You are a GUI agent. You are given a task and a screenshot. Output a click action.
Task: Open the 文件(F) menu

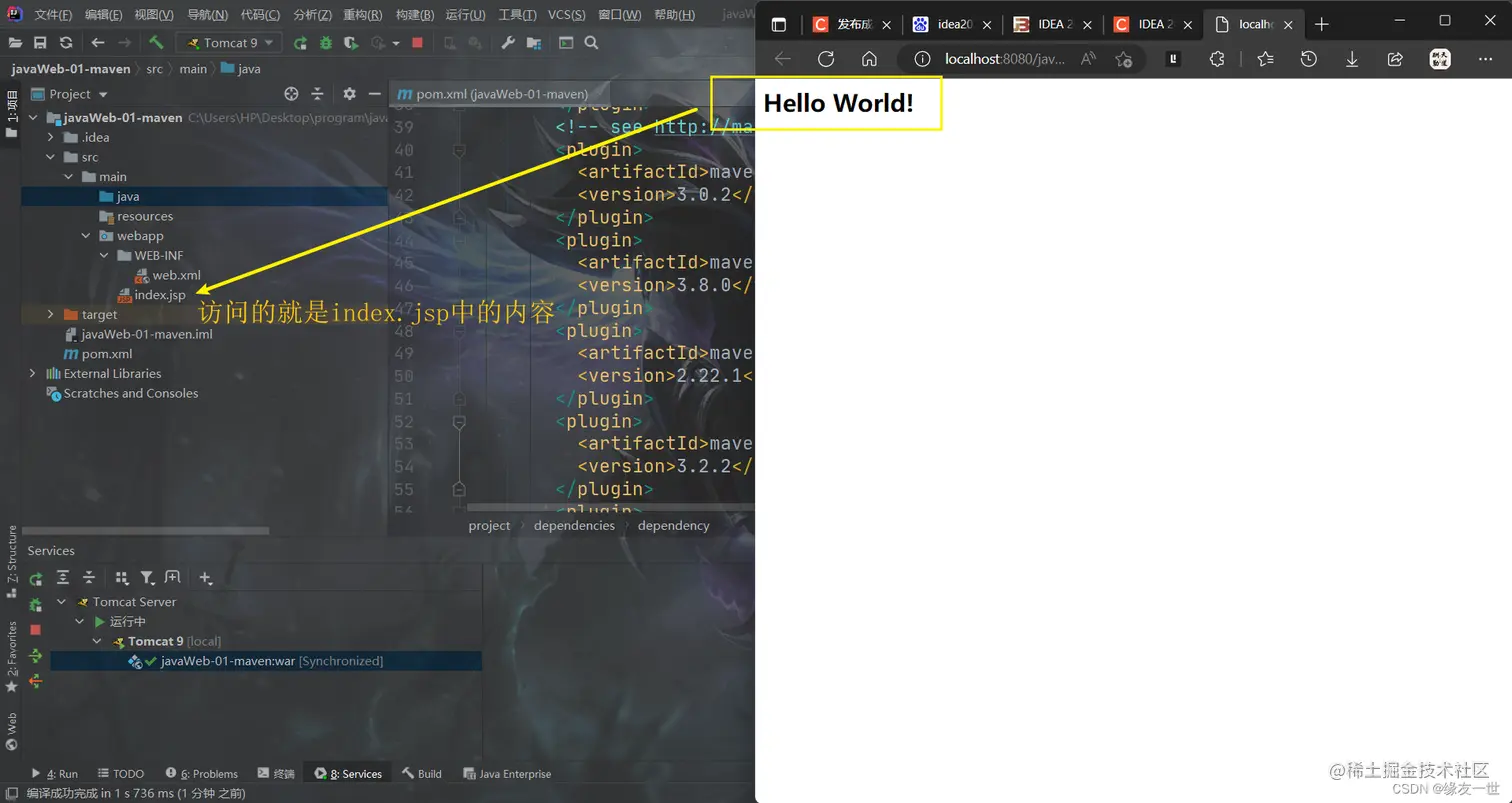(53, 15)
